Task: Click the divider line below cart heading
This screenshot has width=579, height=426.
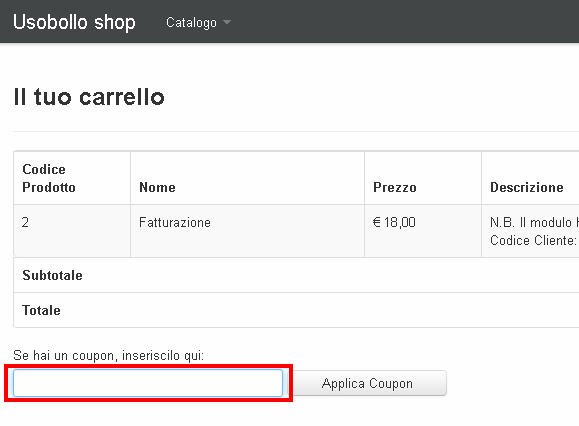Action: tap(296, 131)
